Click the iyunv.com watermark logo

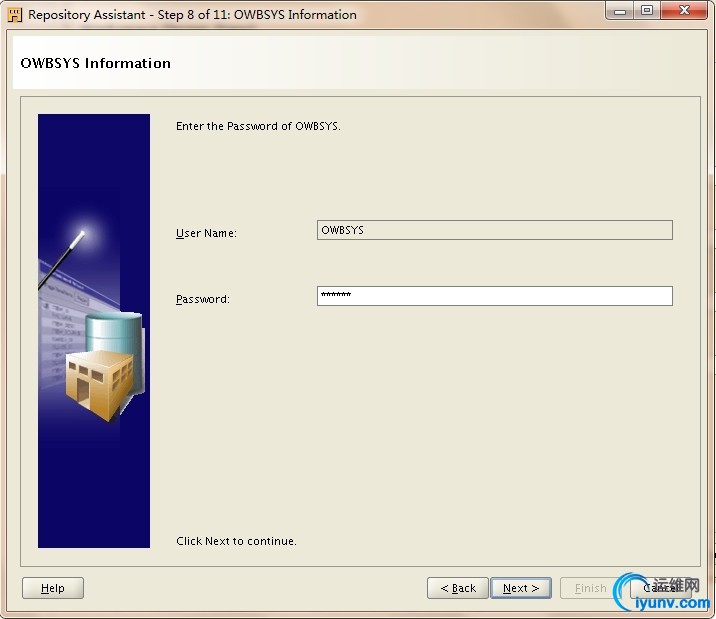(x=662, y=593)
